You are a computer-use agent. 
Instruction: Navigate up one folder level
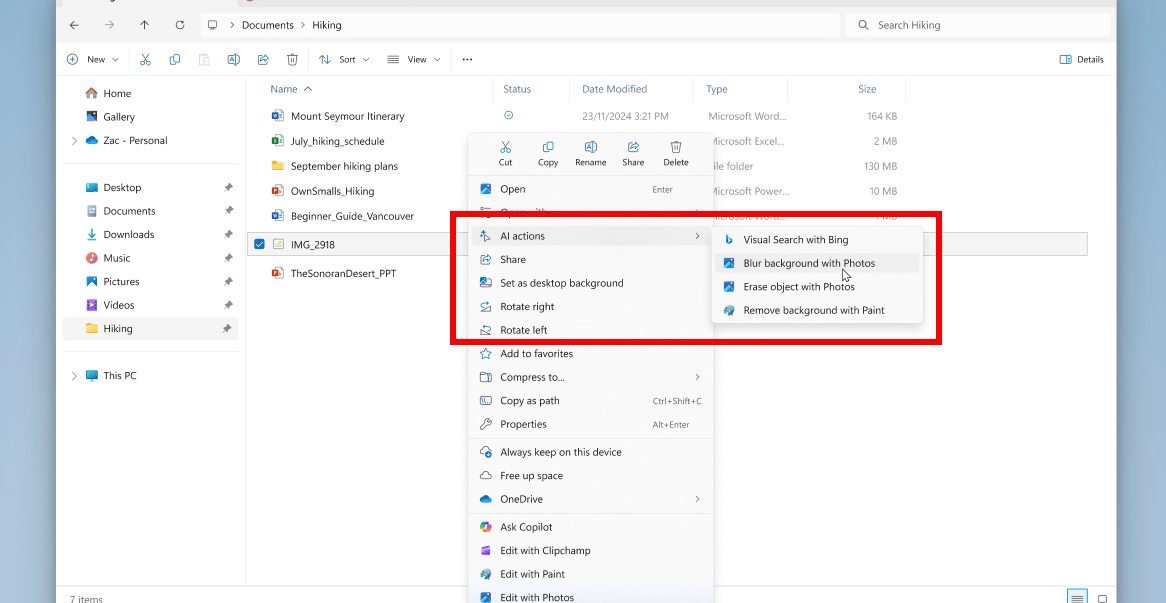pos(145,25)
